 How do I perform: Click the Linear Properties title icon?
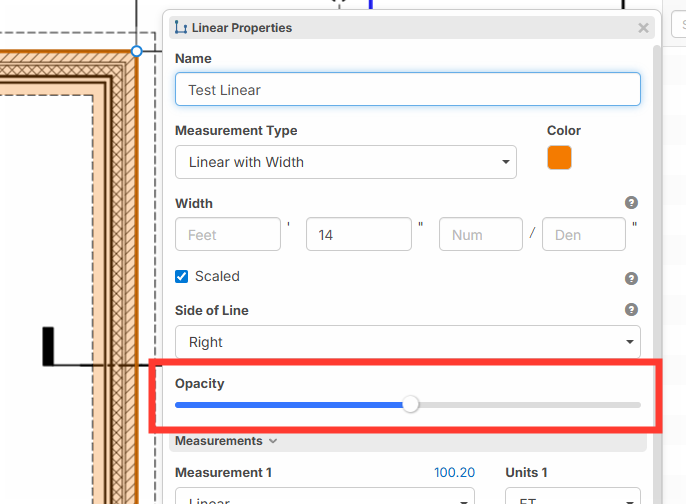180,28
